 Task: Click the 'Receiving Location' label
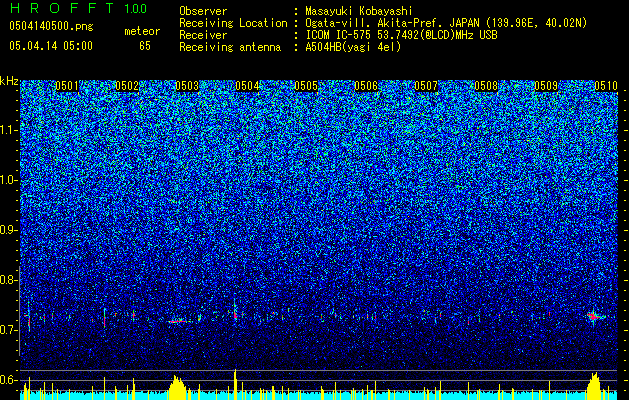tap(233, 23)
